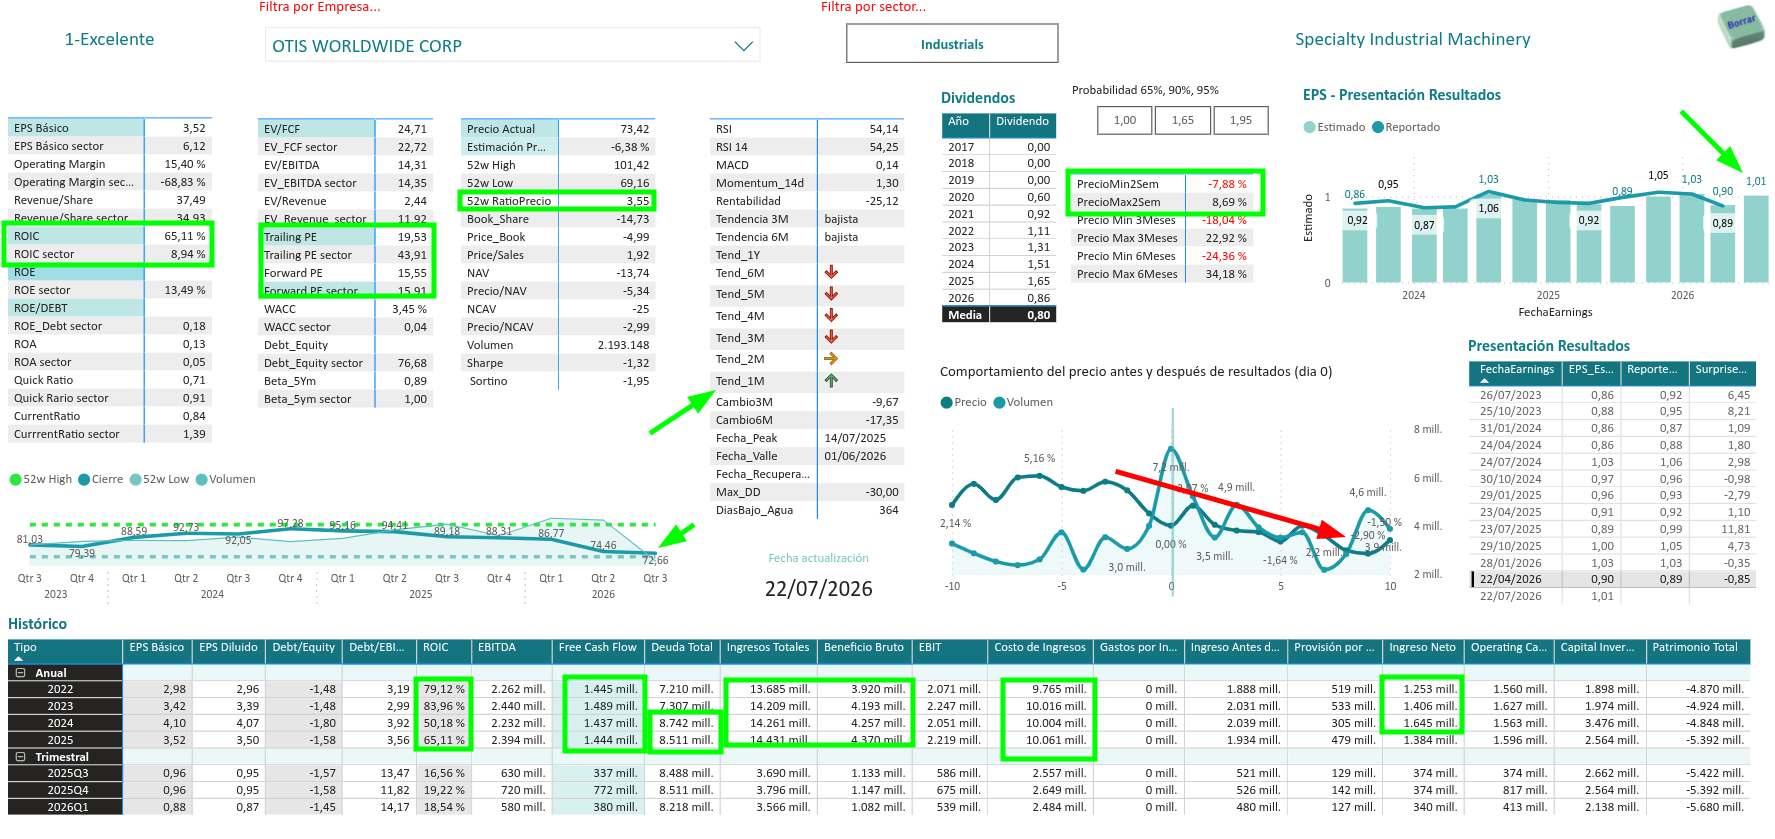The height and width of the screenshot is (839, 1775).
Task: Select the 22/04/2026 earnings row
Action: pyautogui.click(x=1613, y=579)
